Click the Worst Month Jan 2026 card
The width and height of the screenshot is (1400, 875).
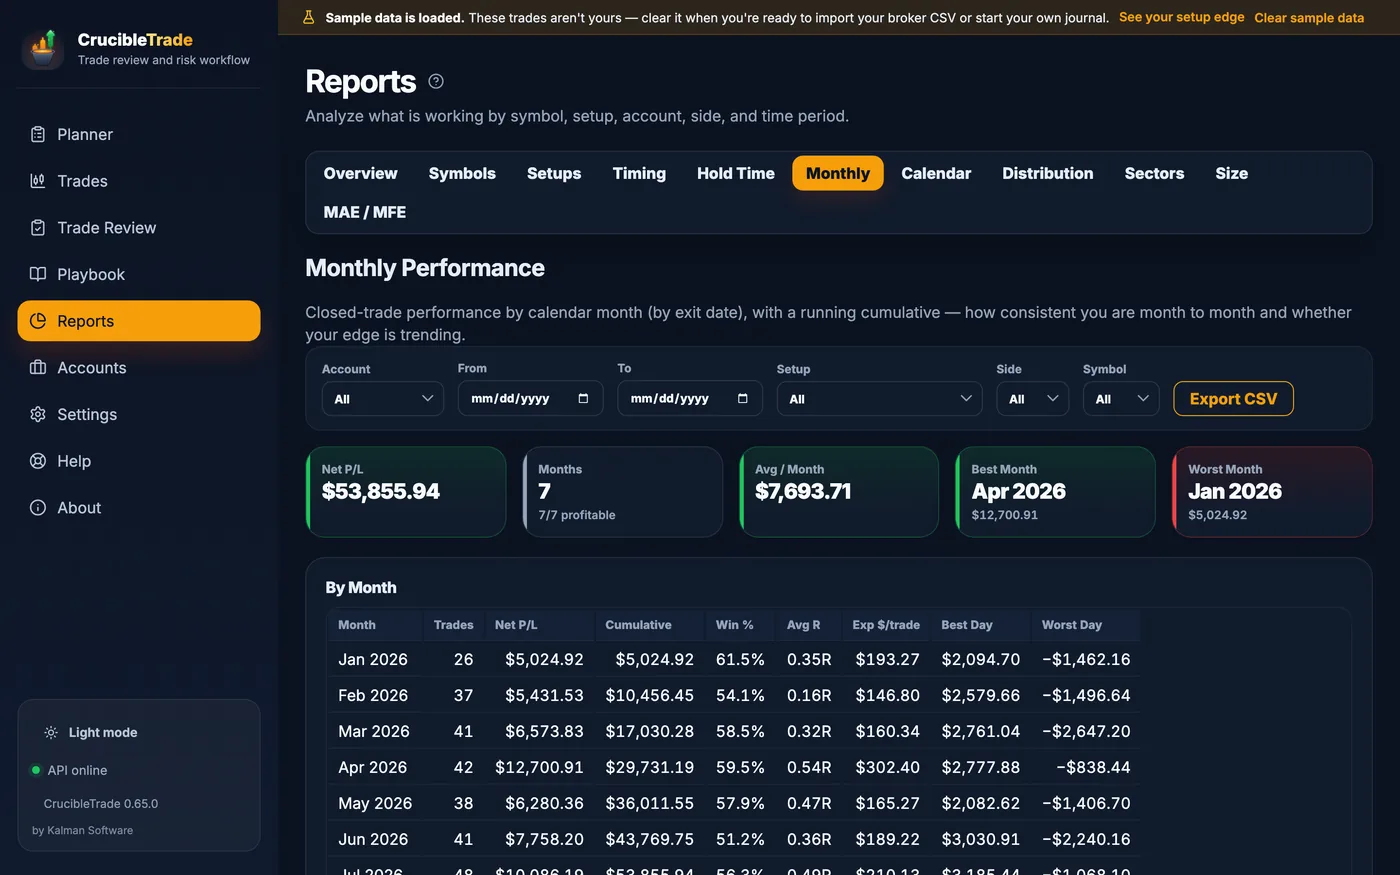pos(1272,492)
